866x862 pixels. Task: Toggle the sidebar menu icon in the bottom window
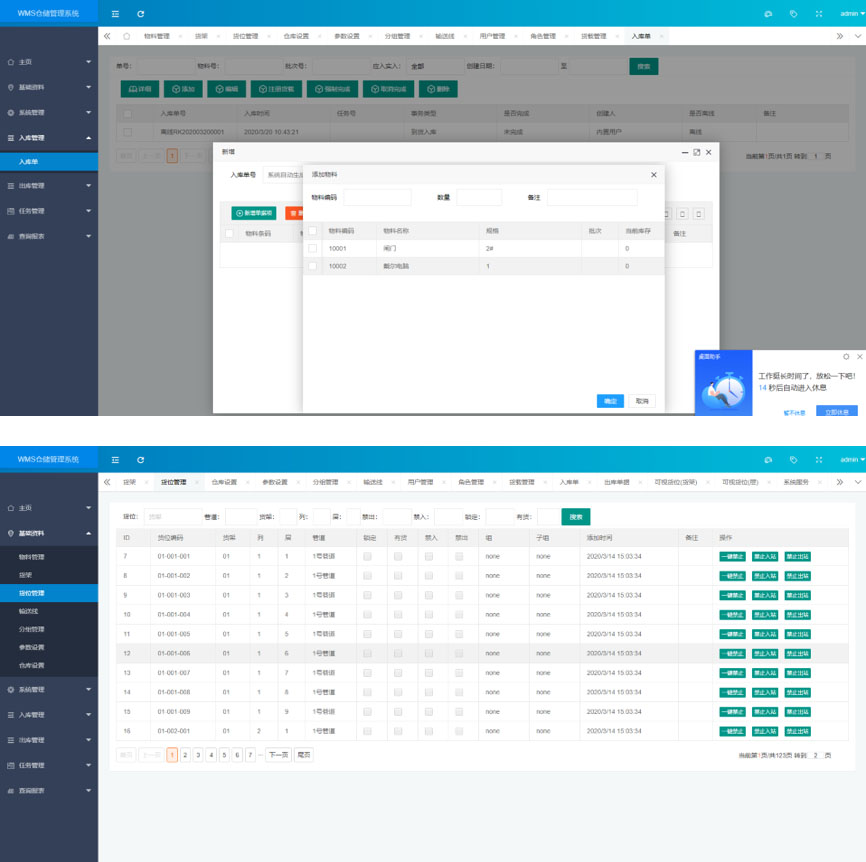[115, 460]
